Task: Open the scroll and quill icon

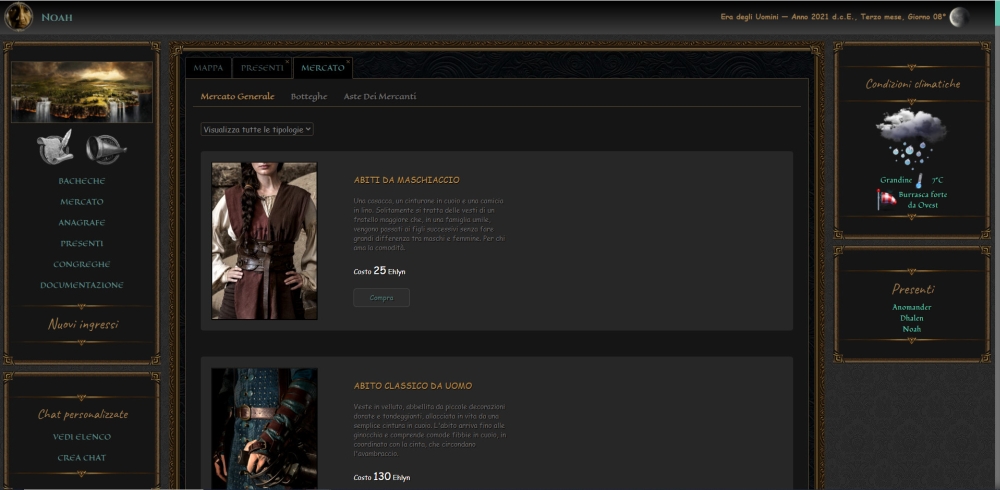Action: click(x=56, y=148)
